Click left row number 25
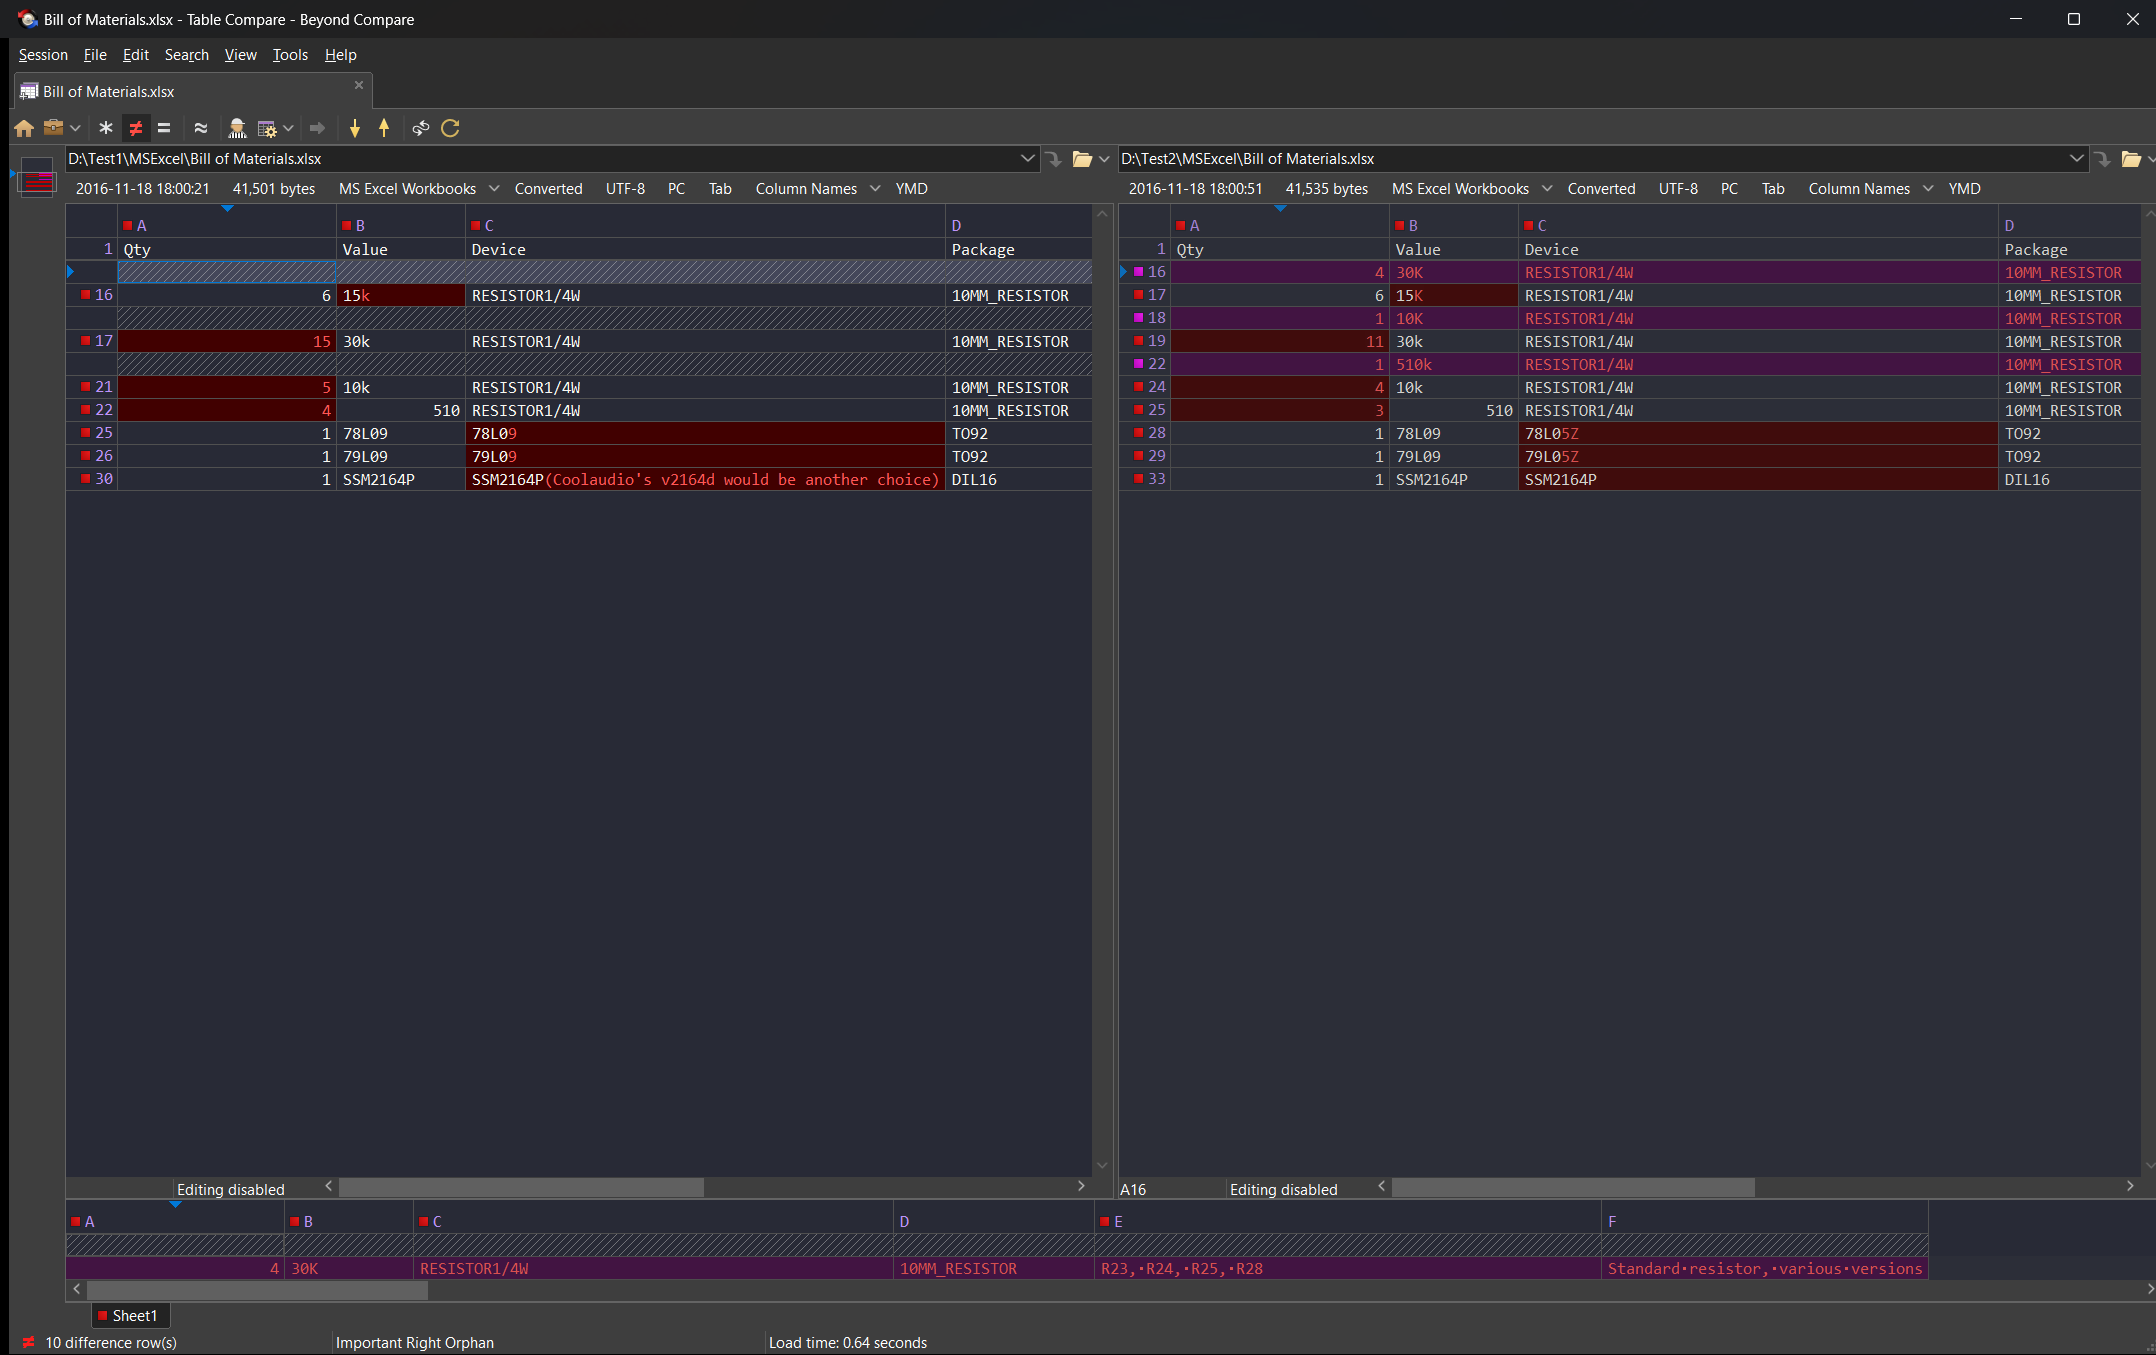 click(103, 433)
